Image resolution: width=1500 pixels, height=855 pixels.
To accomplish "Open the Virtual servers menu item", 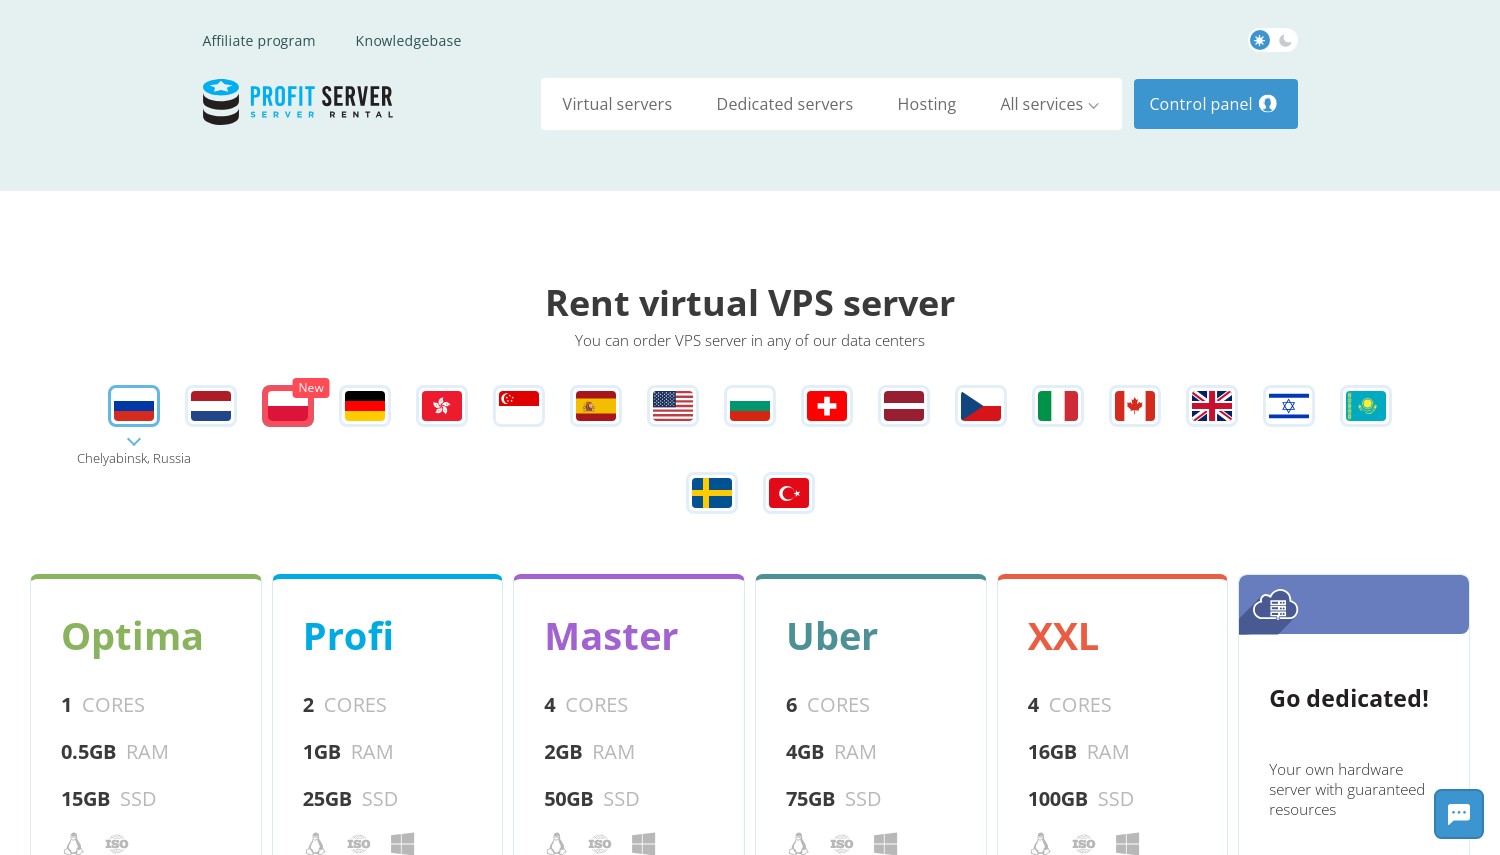I will 617,104.
